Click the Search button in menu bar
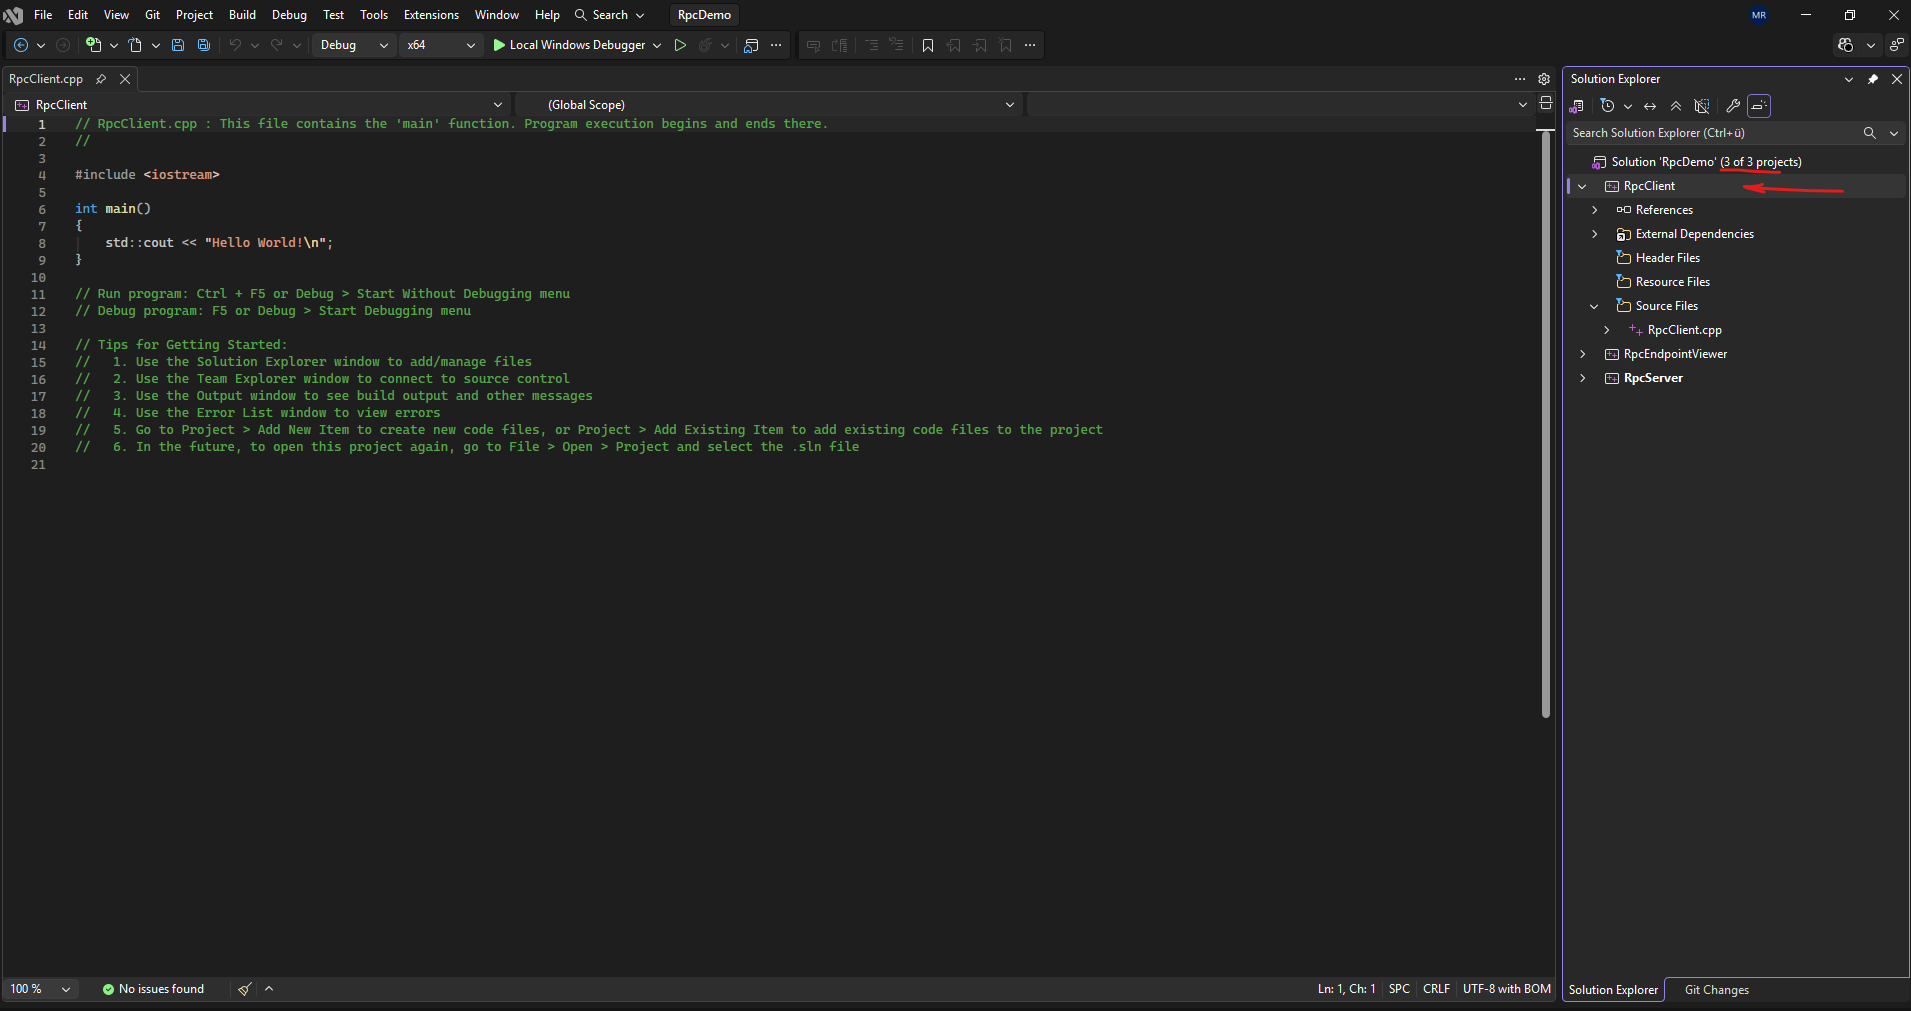The height and width of the screenshot is (1011, 1911). (x=609, y=15)
